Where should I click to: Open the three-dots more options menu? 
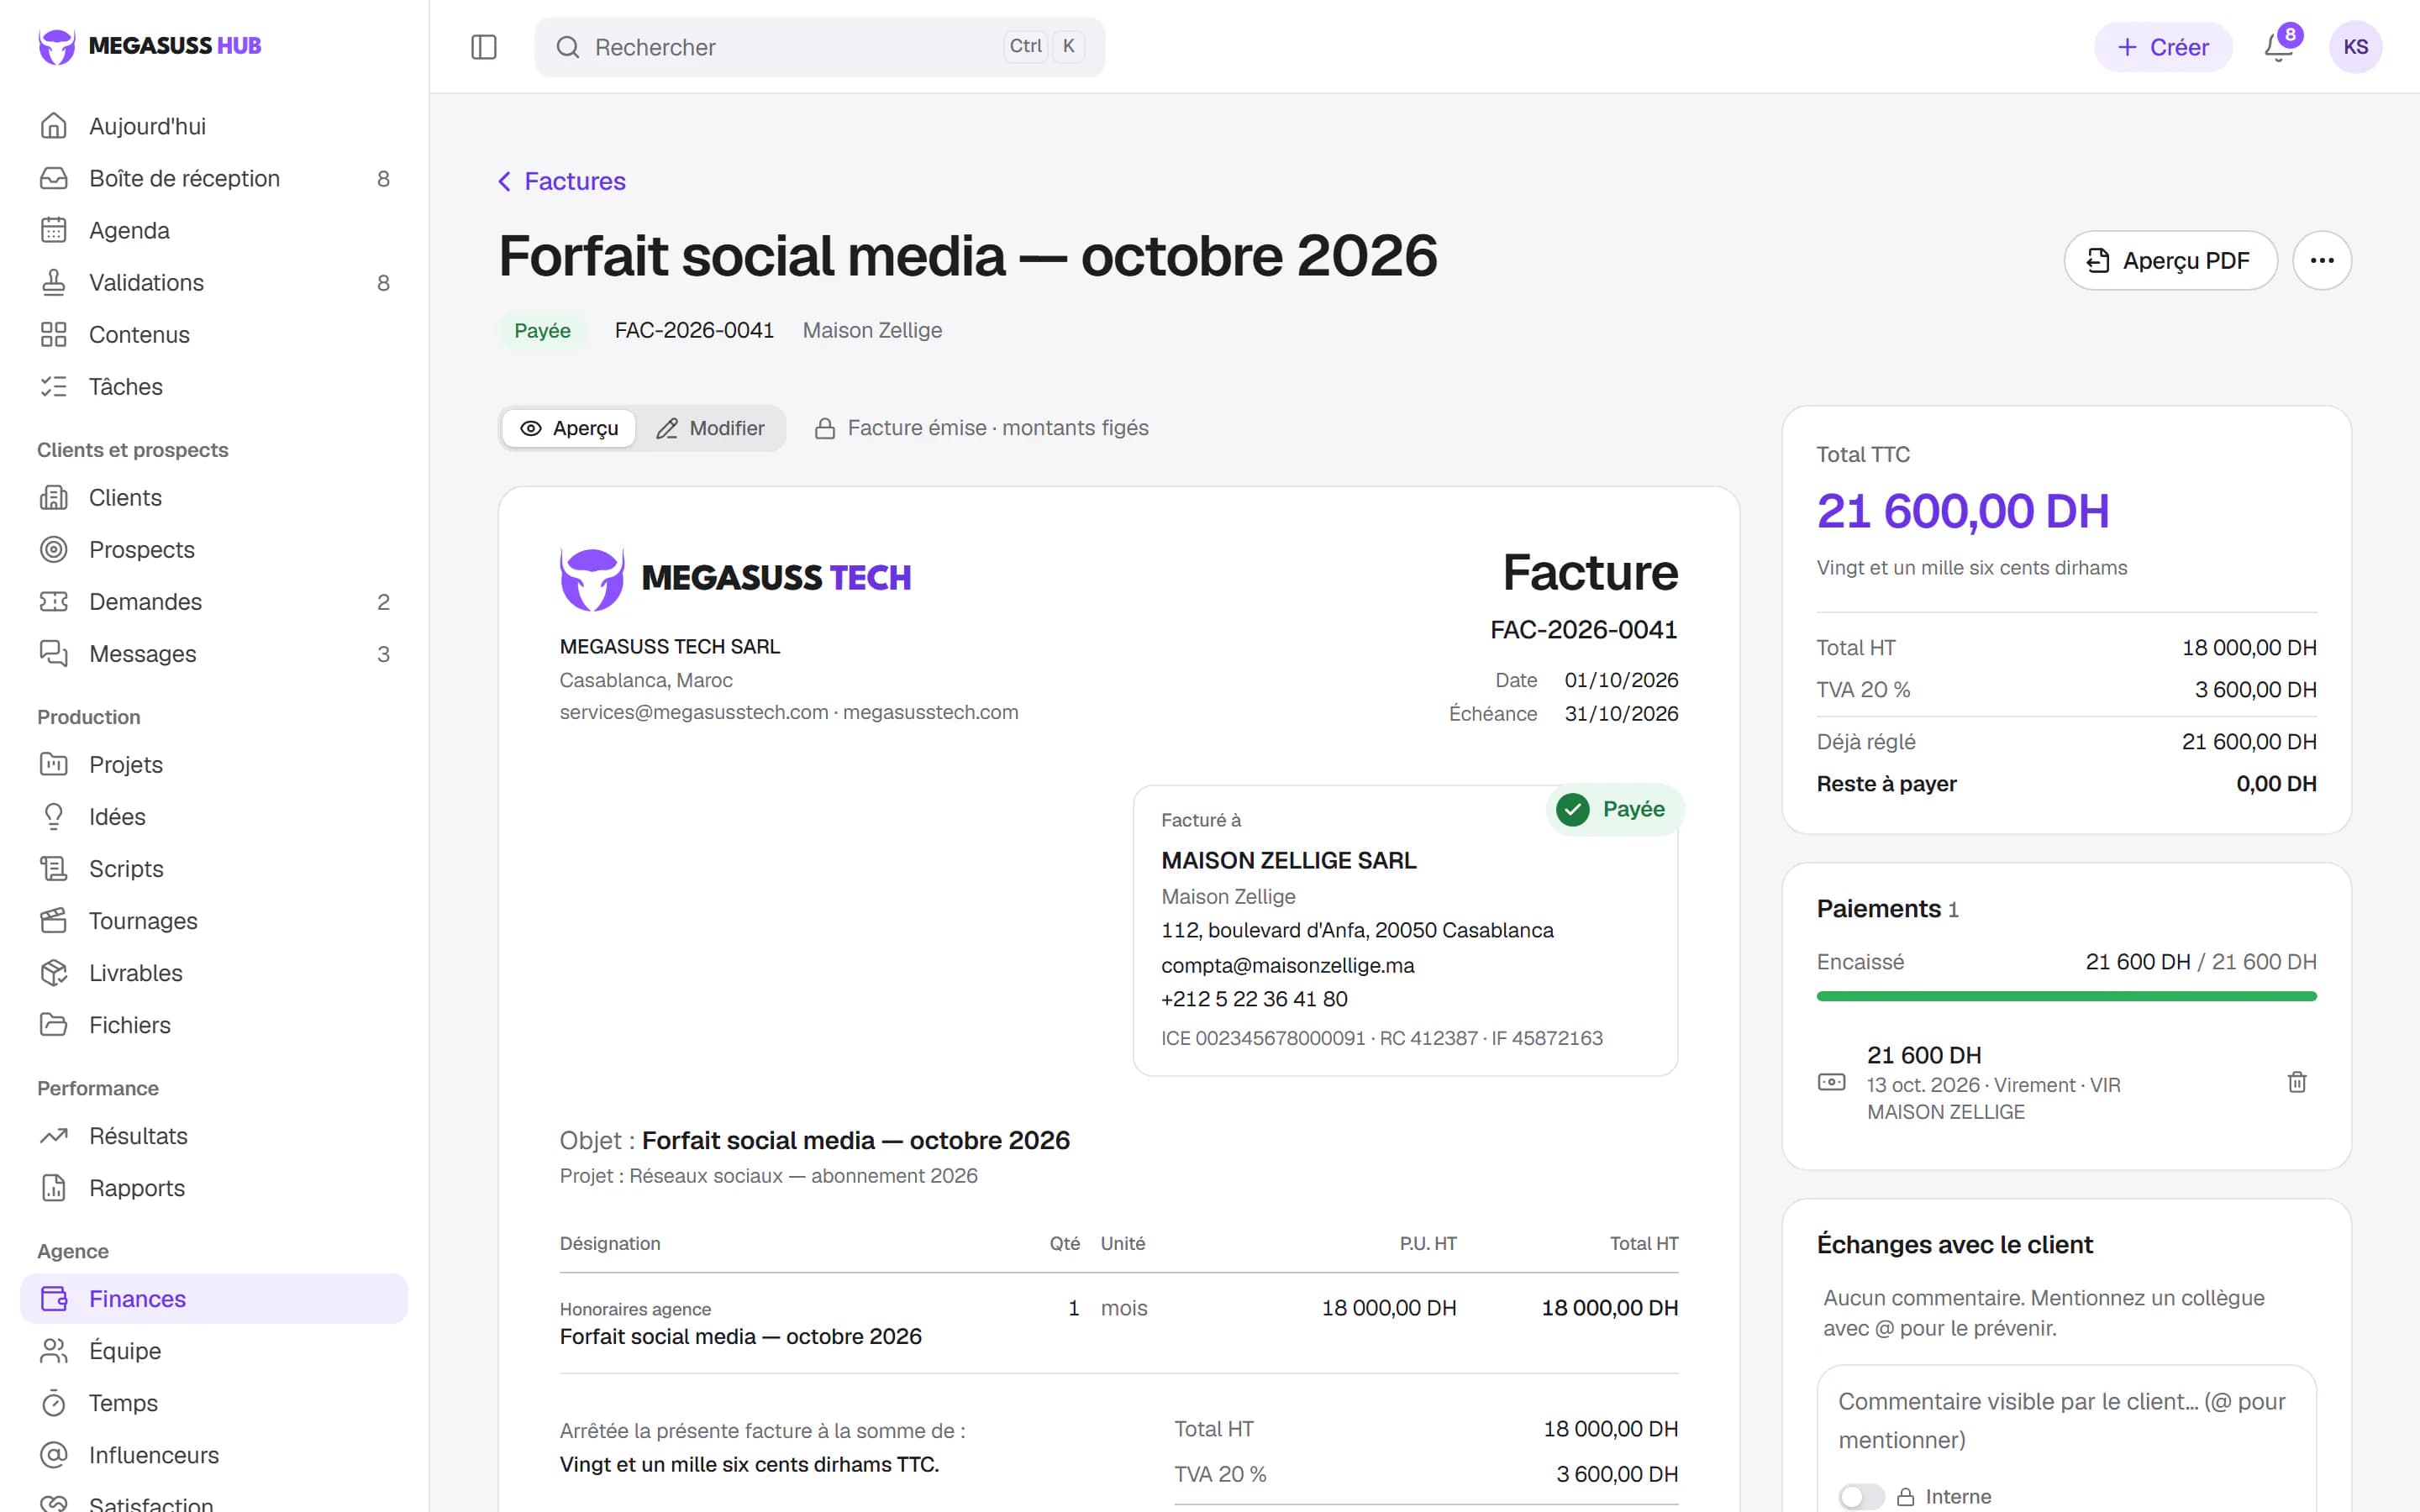(2321, 261)
